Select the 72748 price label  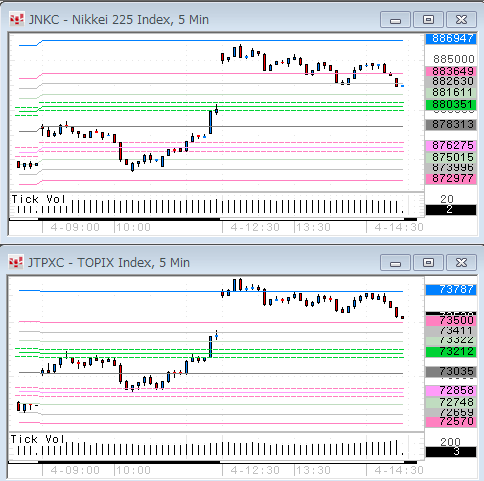[451, 402]
